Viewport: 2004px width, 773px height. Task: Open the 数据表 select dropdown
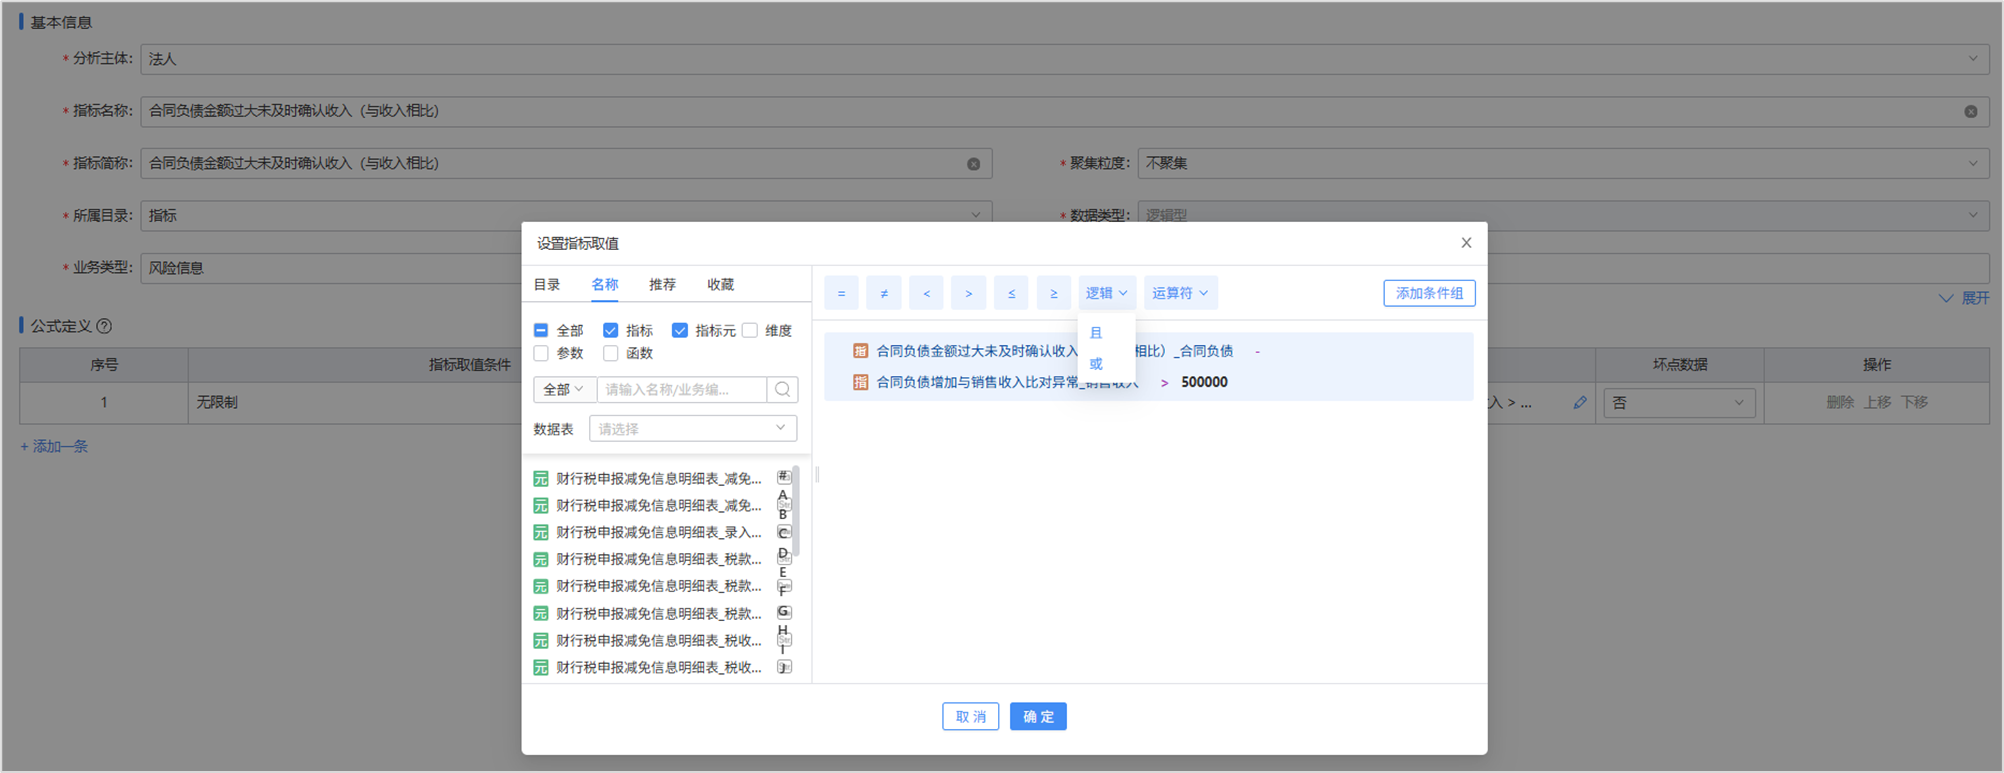692,429
